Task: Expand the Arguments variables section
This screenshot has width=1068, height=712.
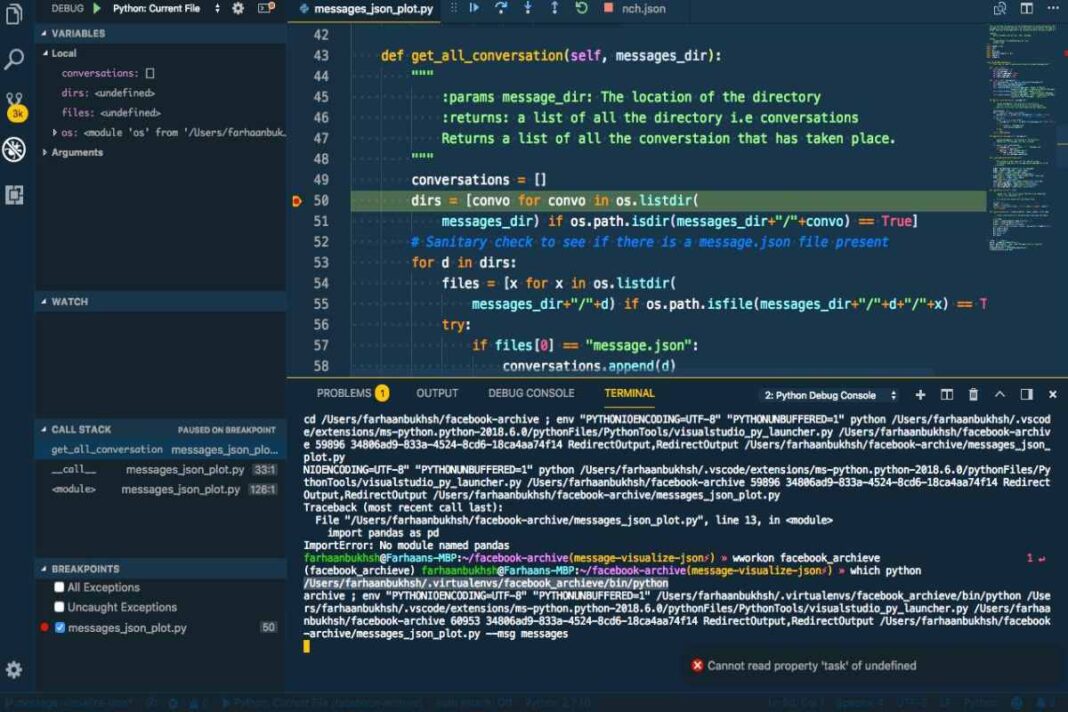Action: click(x=76, y=152)
